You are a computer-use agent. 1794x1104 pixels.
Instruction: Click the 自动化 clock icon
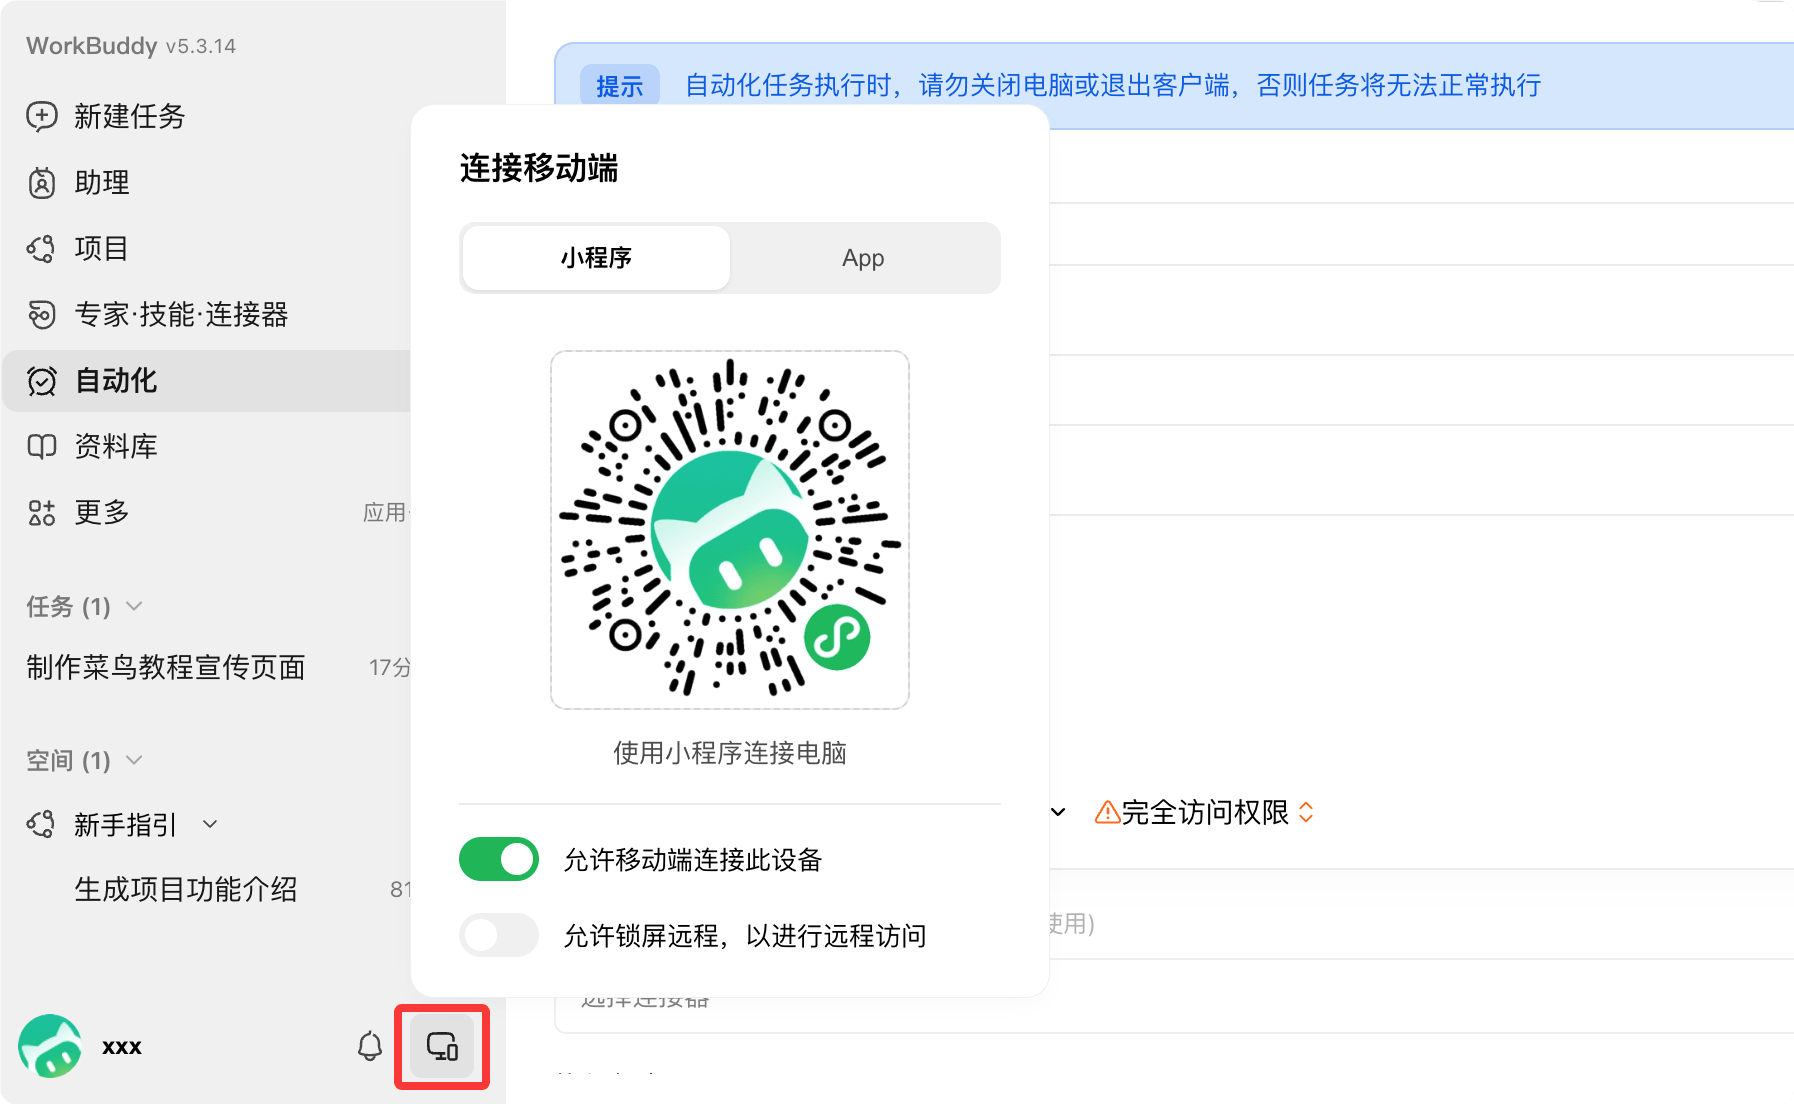coord(42,381)
